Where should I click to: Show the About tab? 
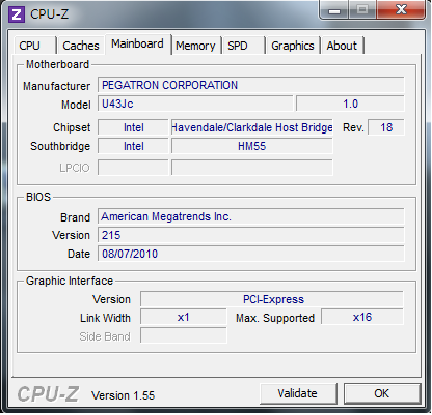click(342, 45)
